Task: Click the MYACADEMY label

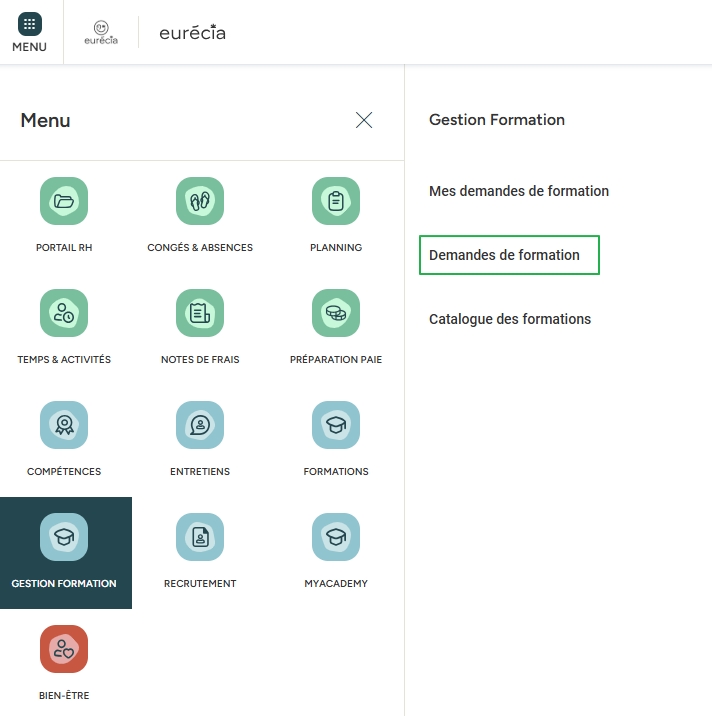Action: click(336, 583)
